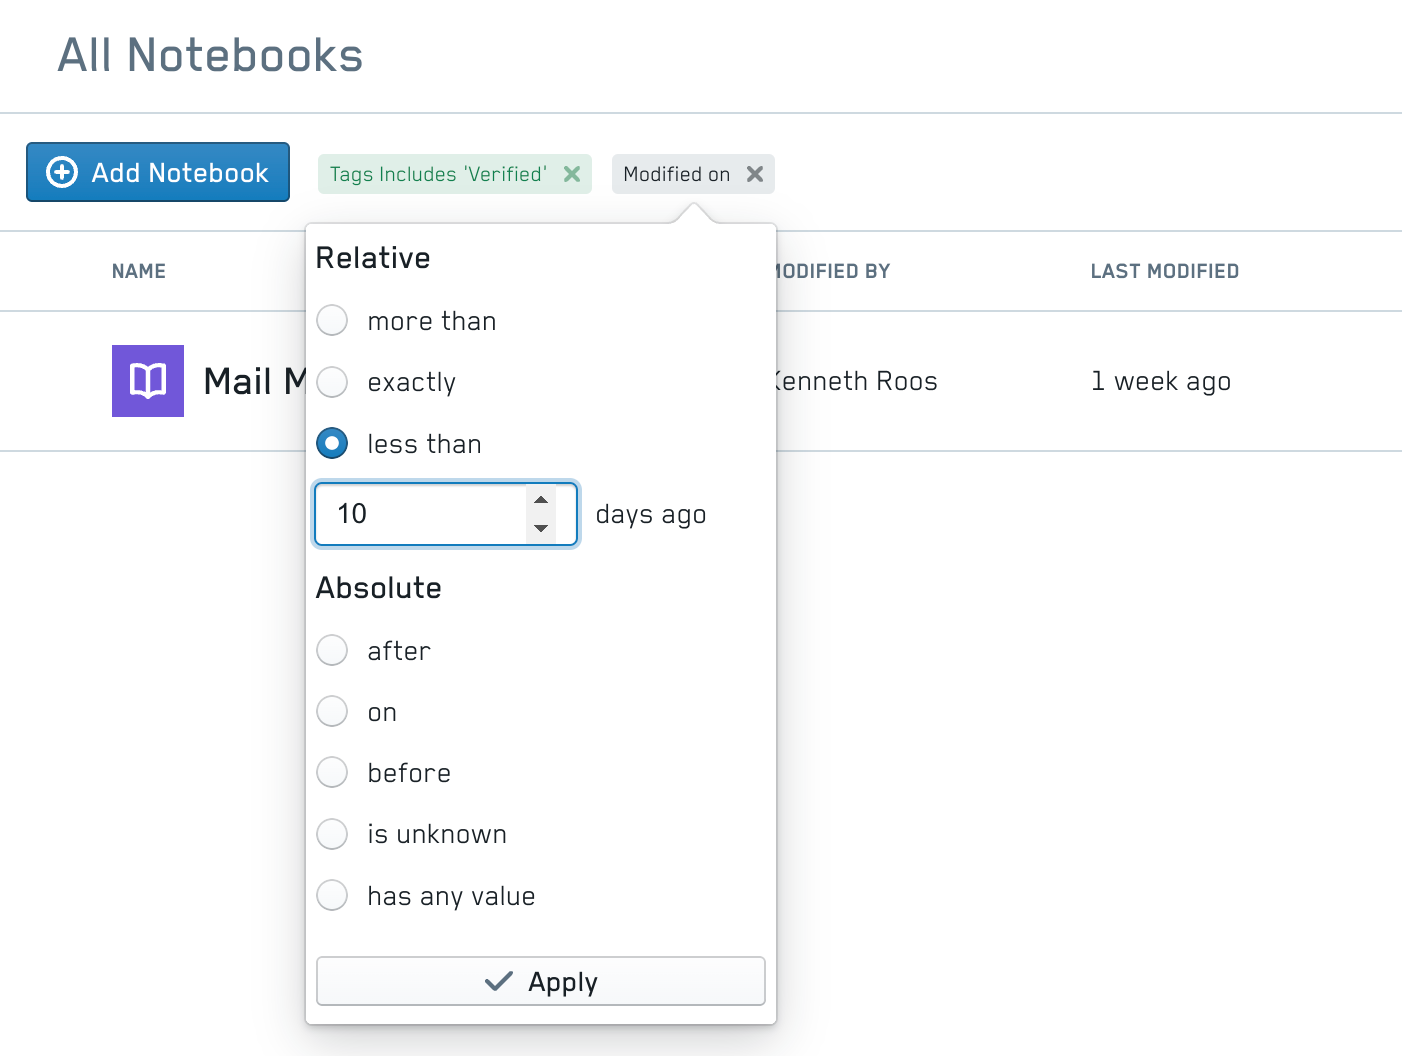Choose the 'on' absolute date option

click(332, 711)
